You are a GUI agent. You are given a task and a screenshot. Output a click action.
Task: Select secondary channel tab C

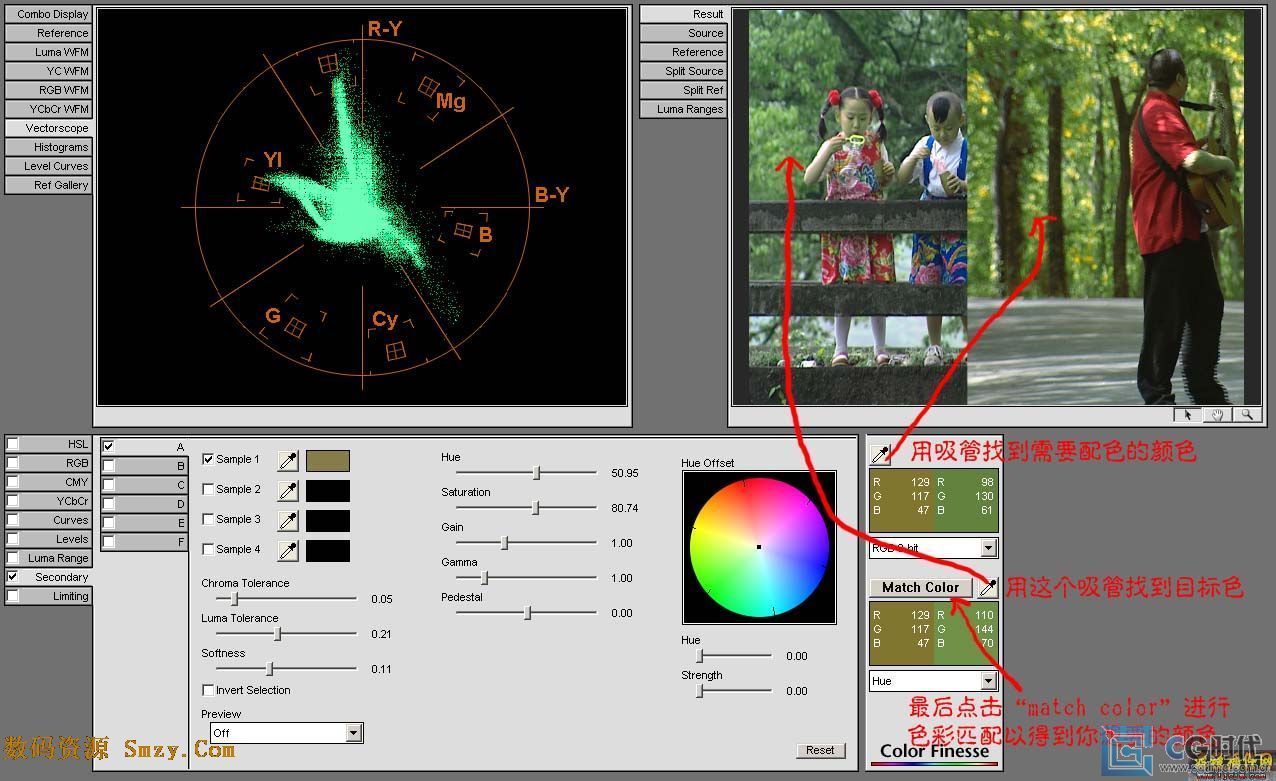pos(144,485)
